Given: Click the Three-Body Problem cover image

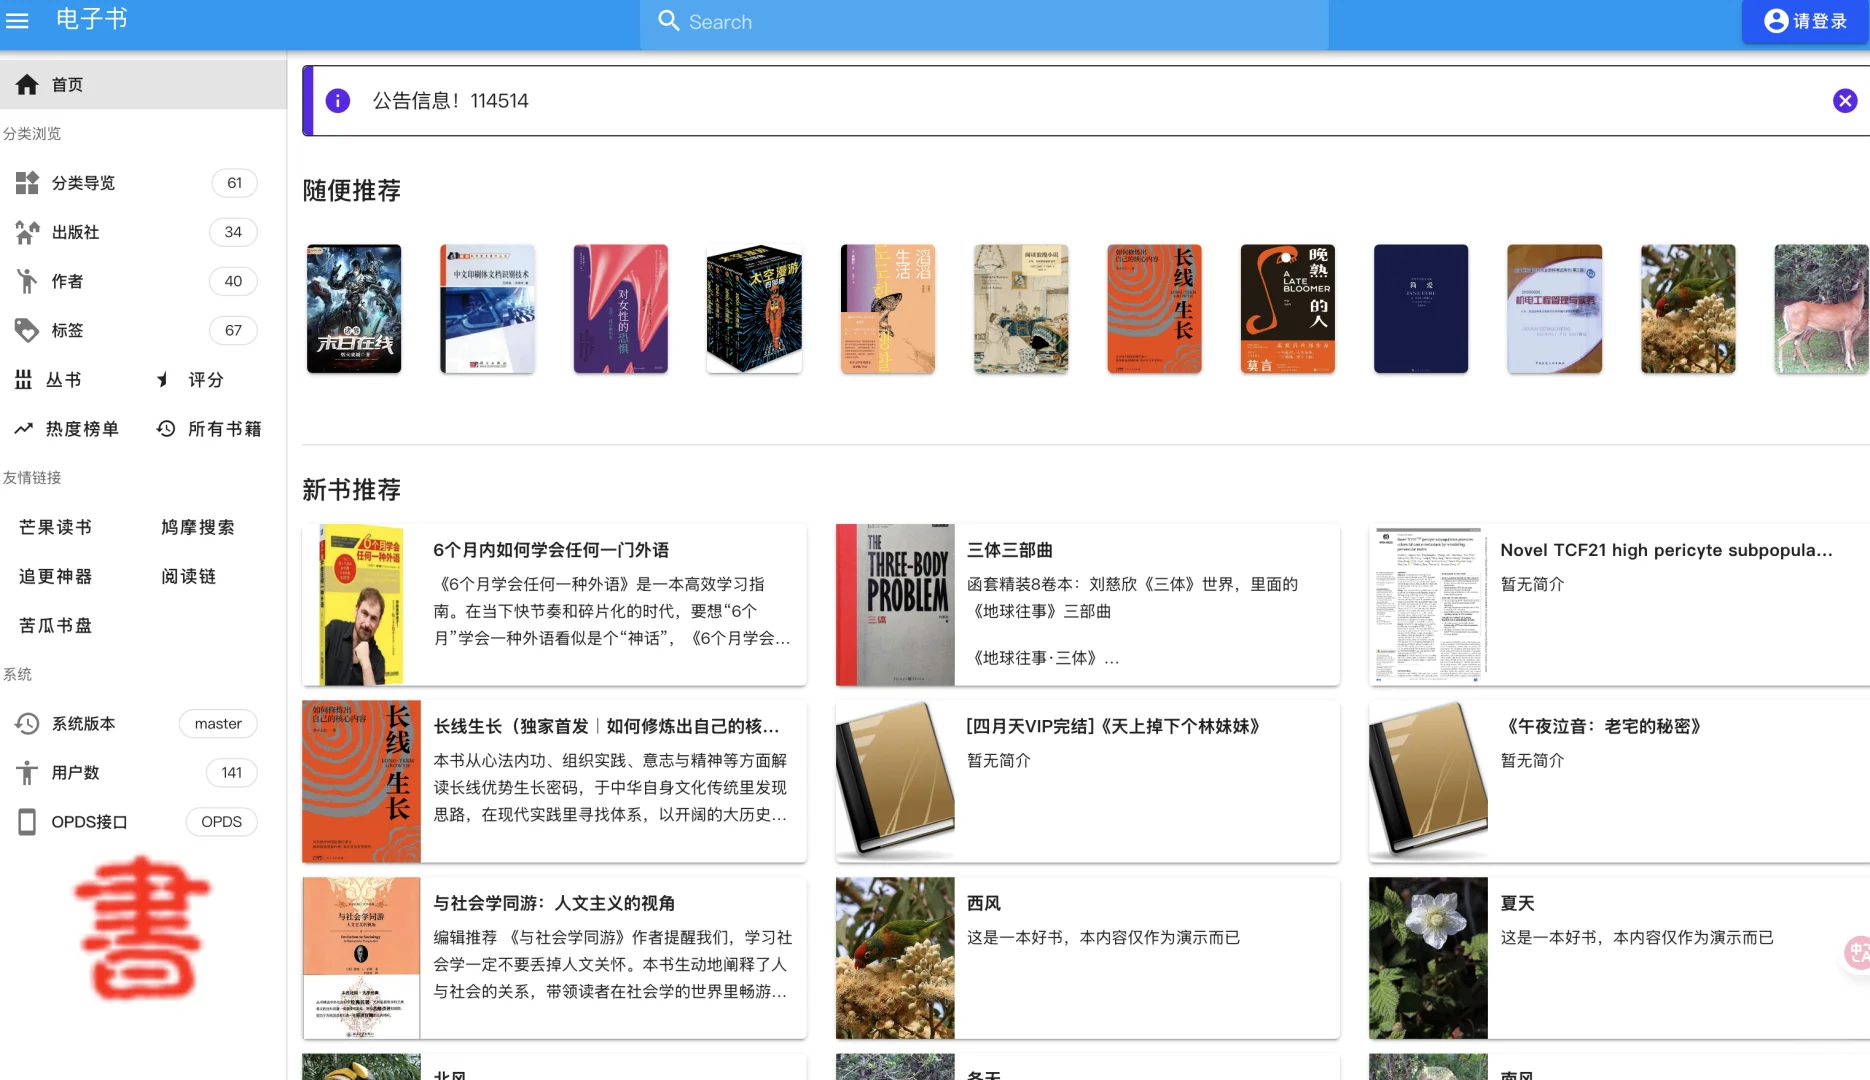Looking at the screenshot, I should coord(895,605).
